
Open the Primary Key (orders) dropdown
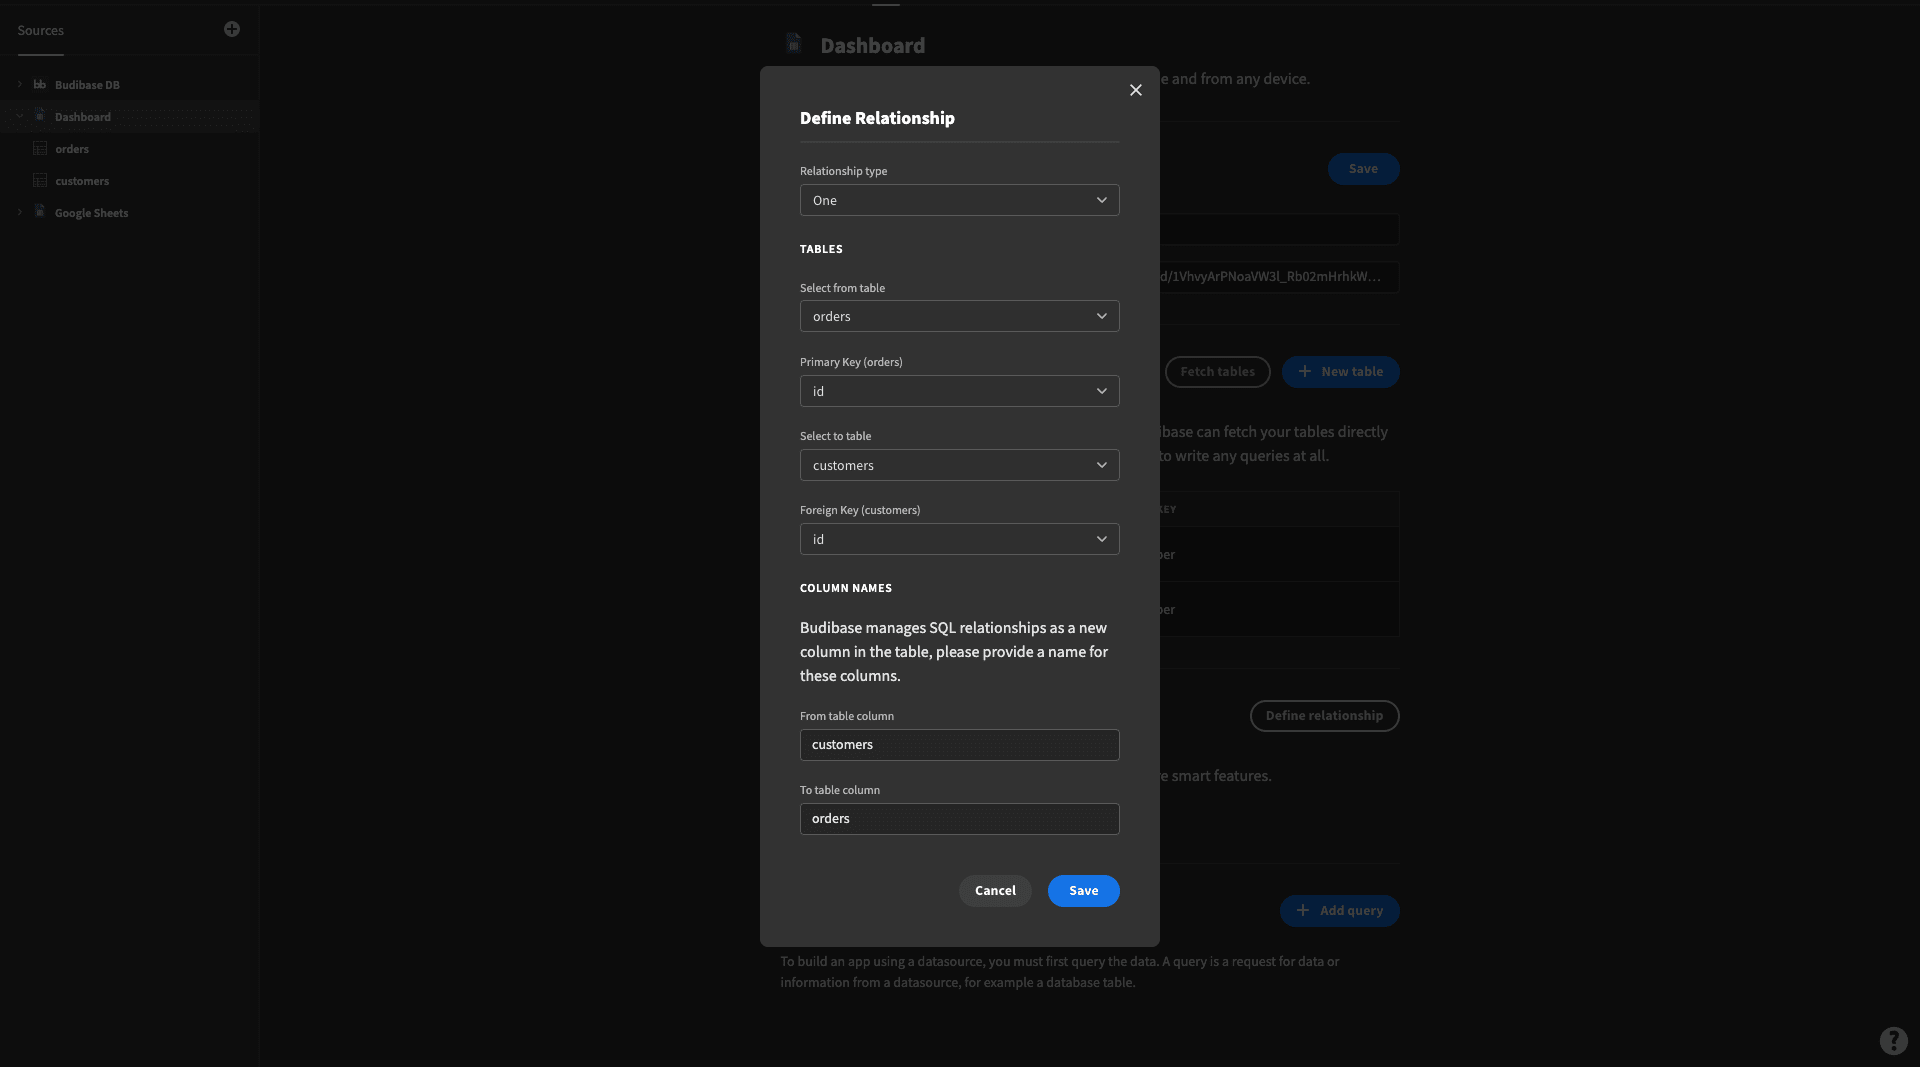959,391
